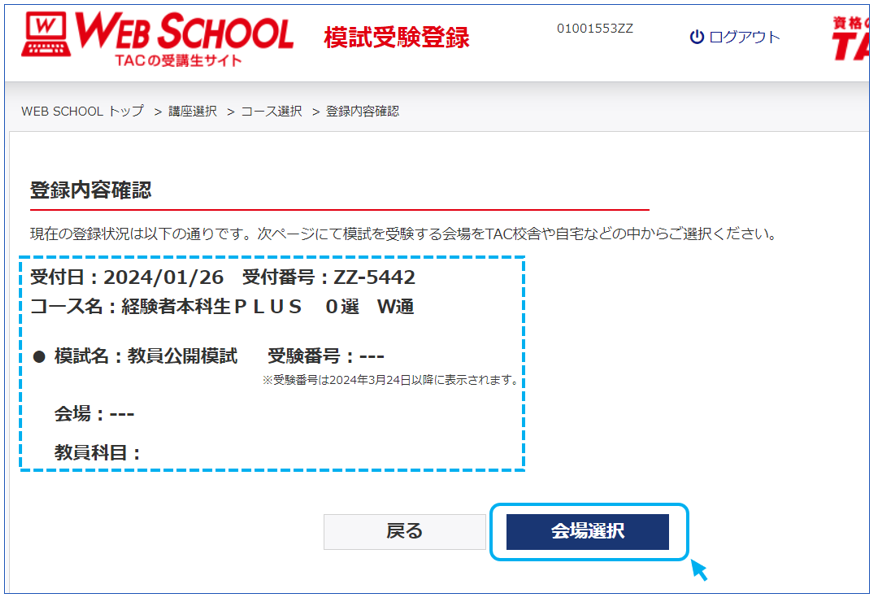Image resolution: width=874 pixels, height=598 pixels.
Task: Open コース選択 in the breadcrumb
Action: click(271, 111)
